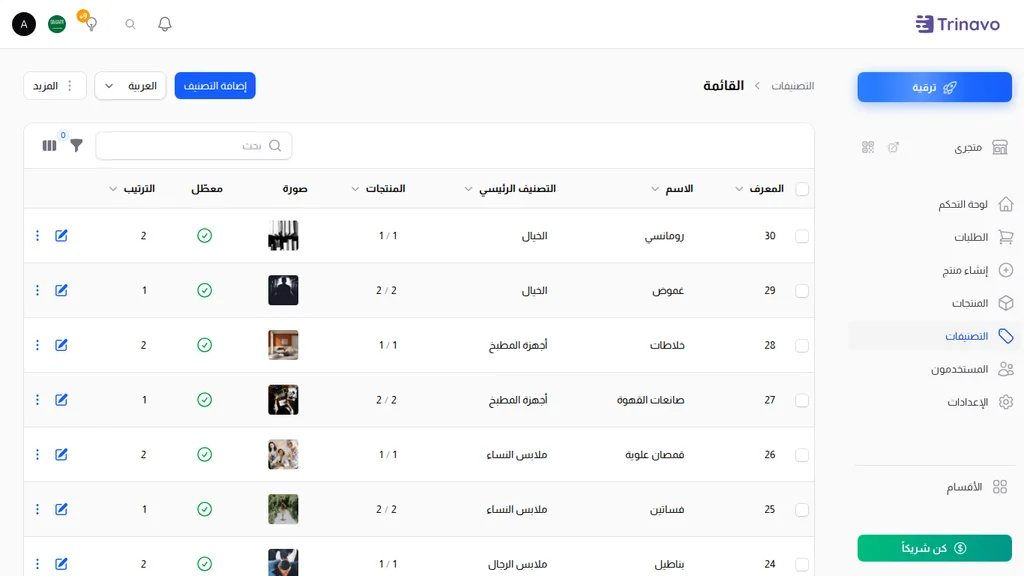Open thumbnail image of رومانسي category
This screenshot has width=1024, height=576.
[x=283, y=236]
